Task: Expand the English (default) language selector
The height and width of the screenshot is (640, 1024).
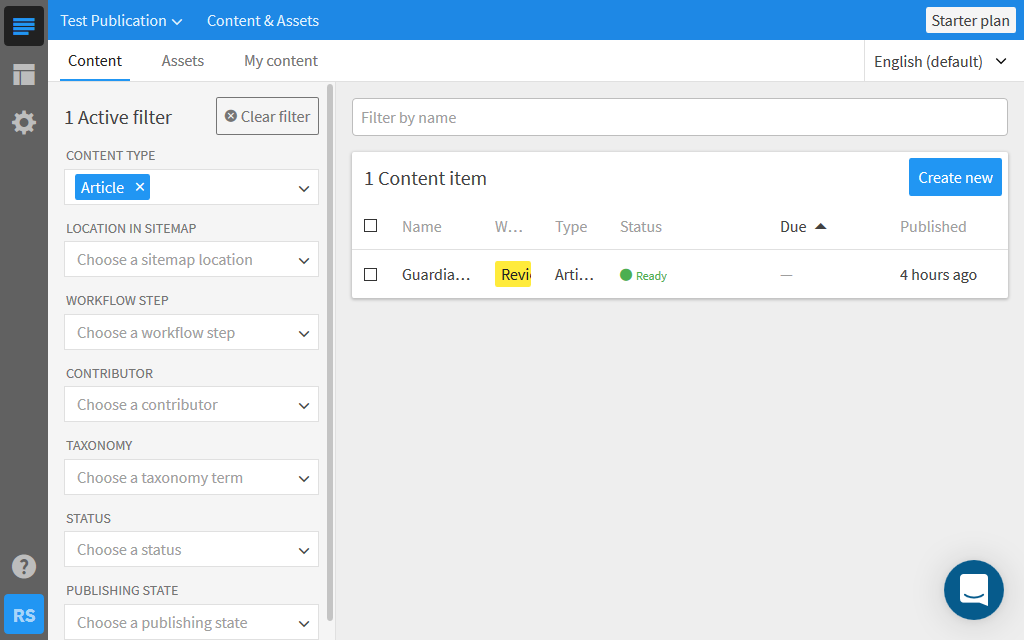Action: pyautogui.click(x=940, y=62)
